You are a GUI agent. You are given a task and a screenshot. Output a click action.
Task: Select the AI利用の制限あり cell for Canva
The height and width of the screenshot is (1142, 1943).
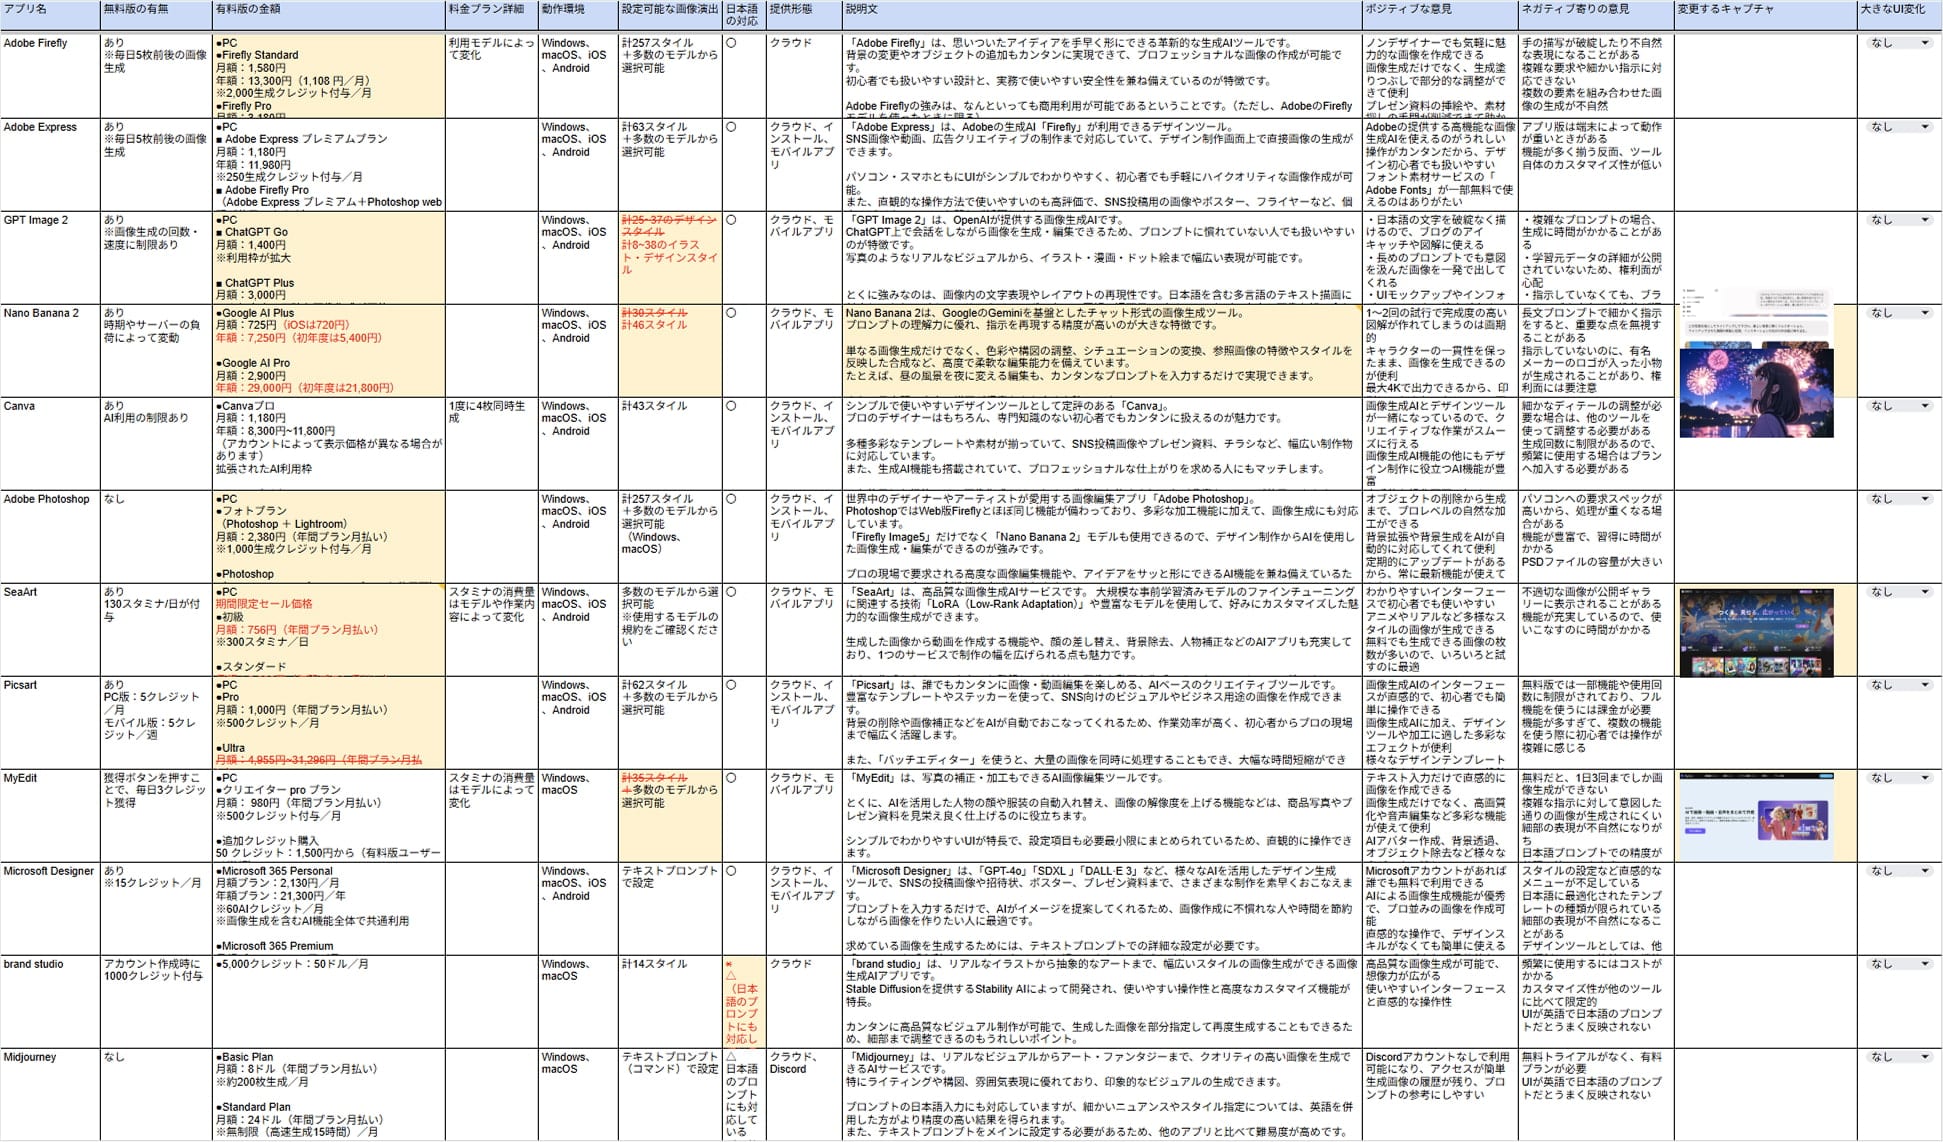(156, 443)
